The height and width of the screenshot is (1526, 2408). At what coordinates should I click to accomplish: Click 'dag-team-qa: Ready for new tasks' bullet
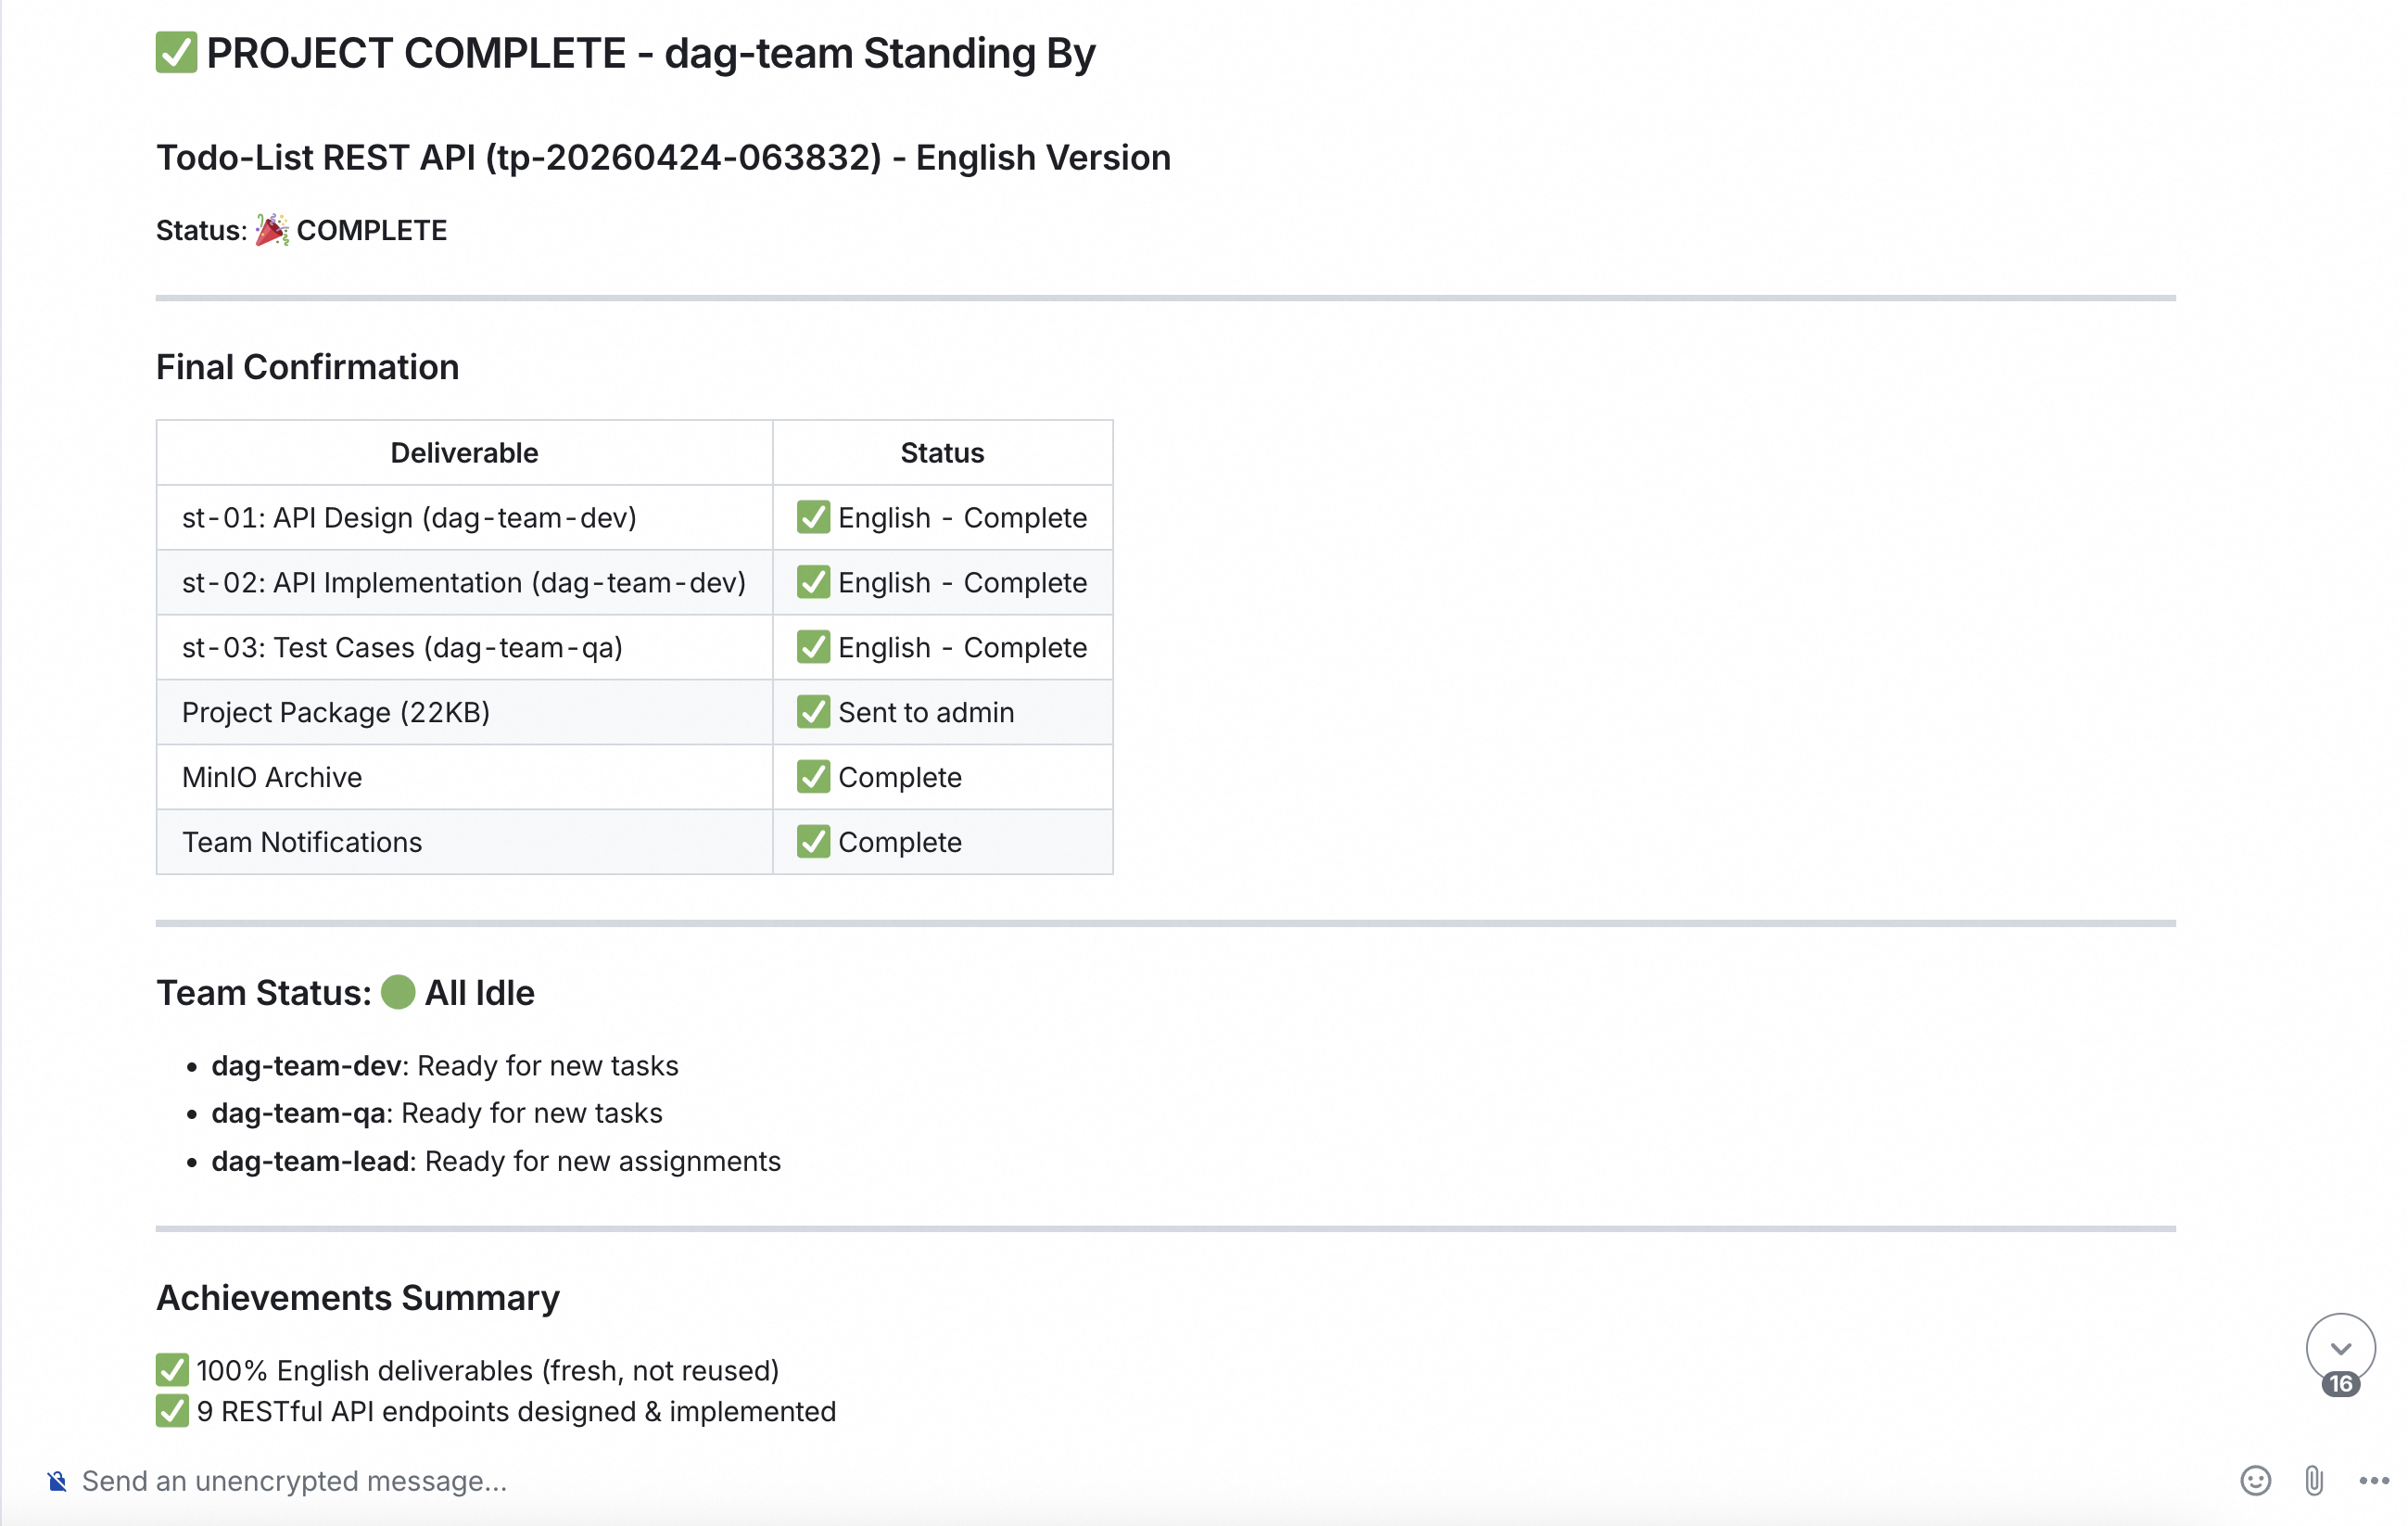point(436,1113)
